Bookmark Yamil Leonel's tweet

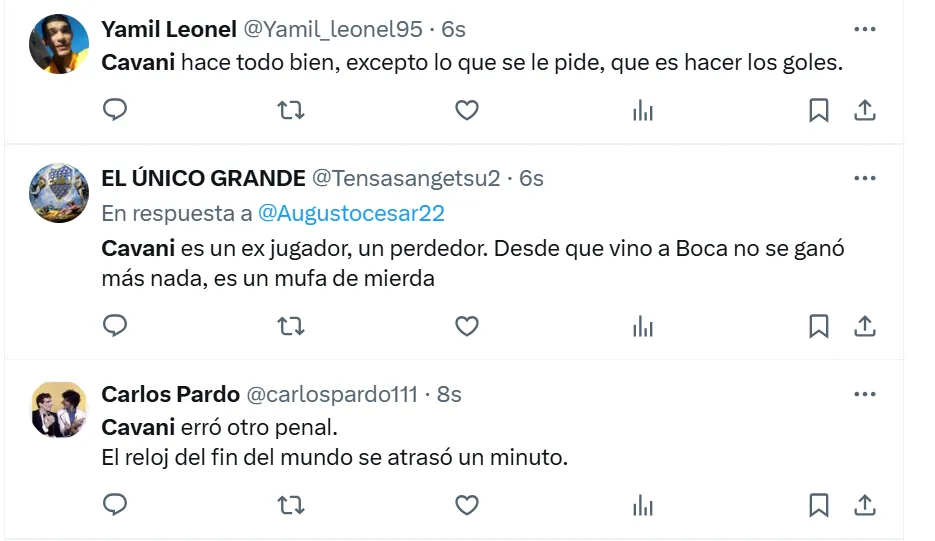[818, 110]
